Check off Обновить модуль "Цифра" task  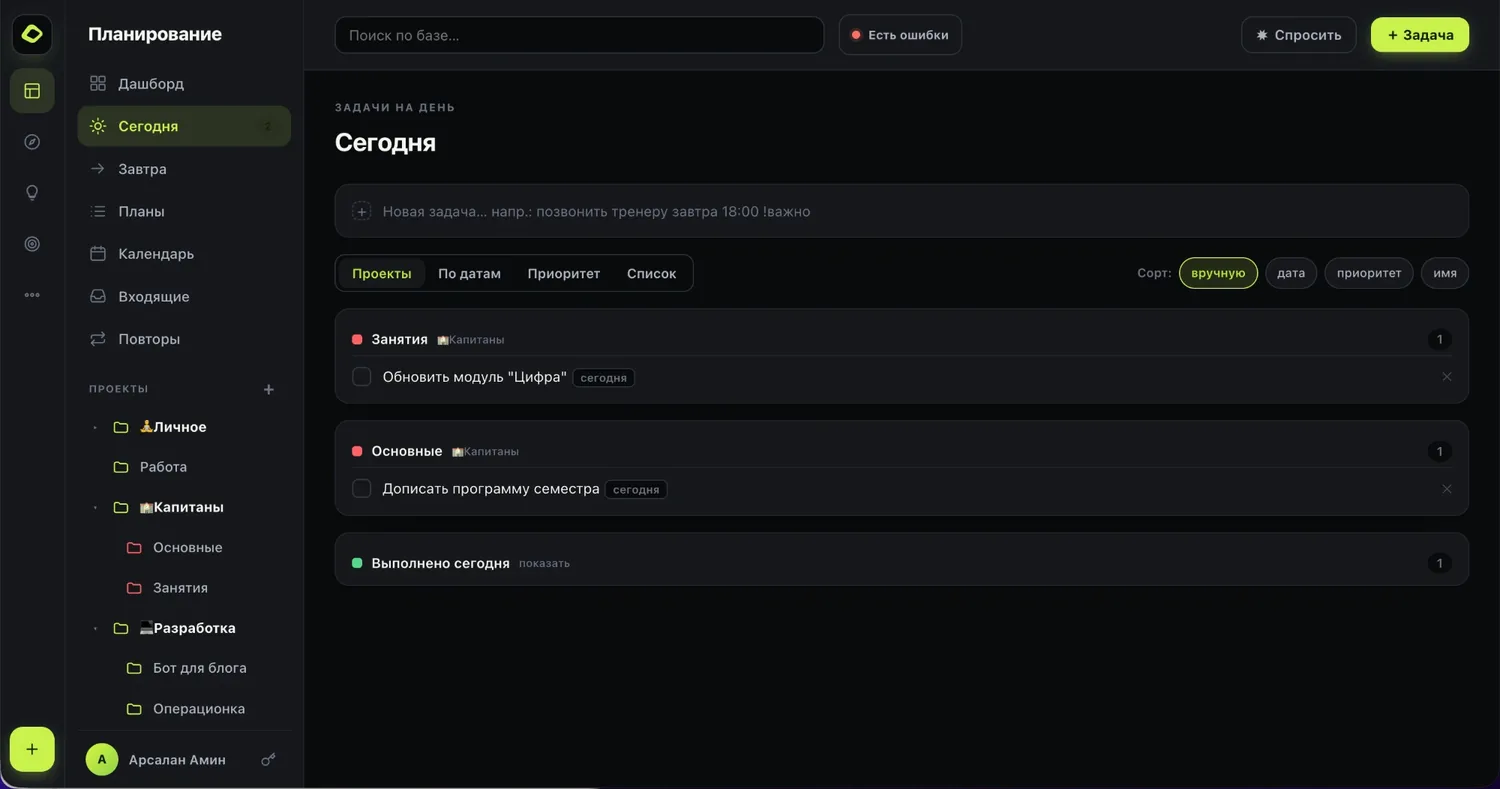pos(362,377)
